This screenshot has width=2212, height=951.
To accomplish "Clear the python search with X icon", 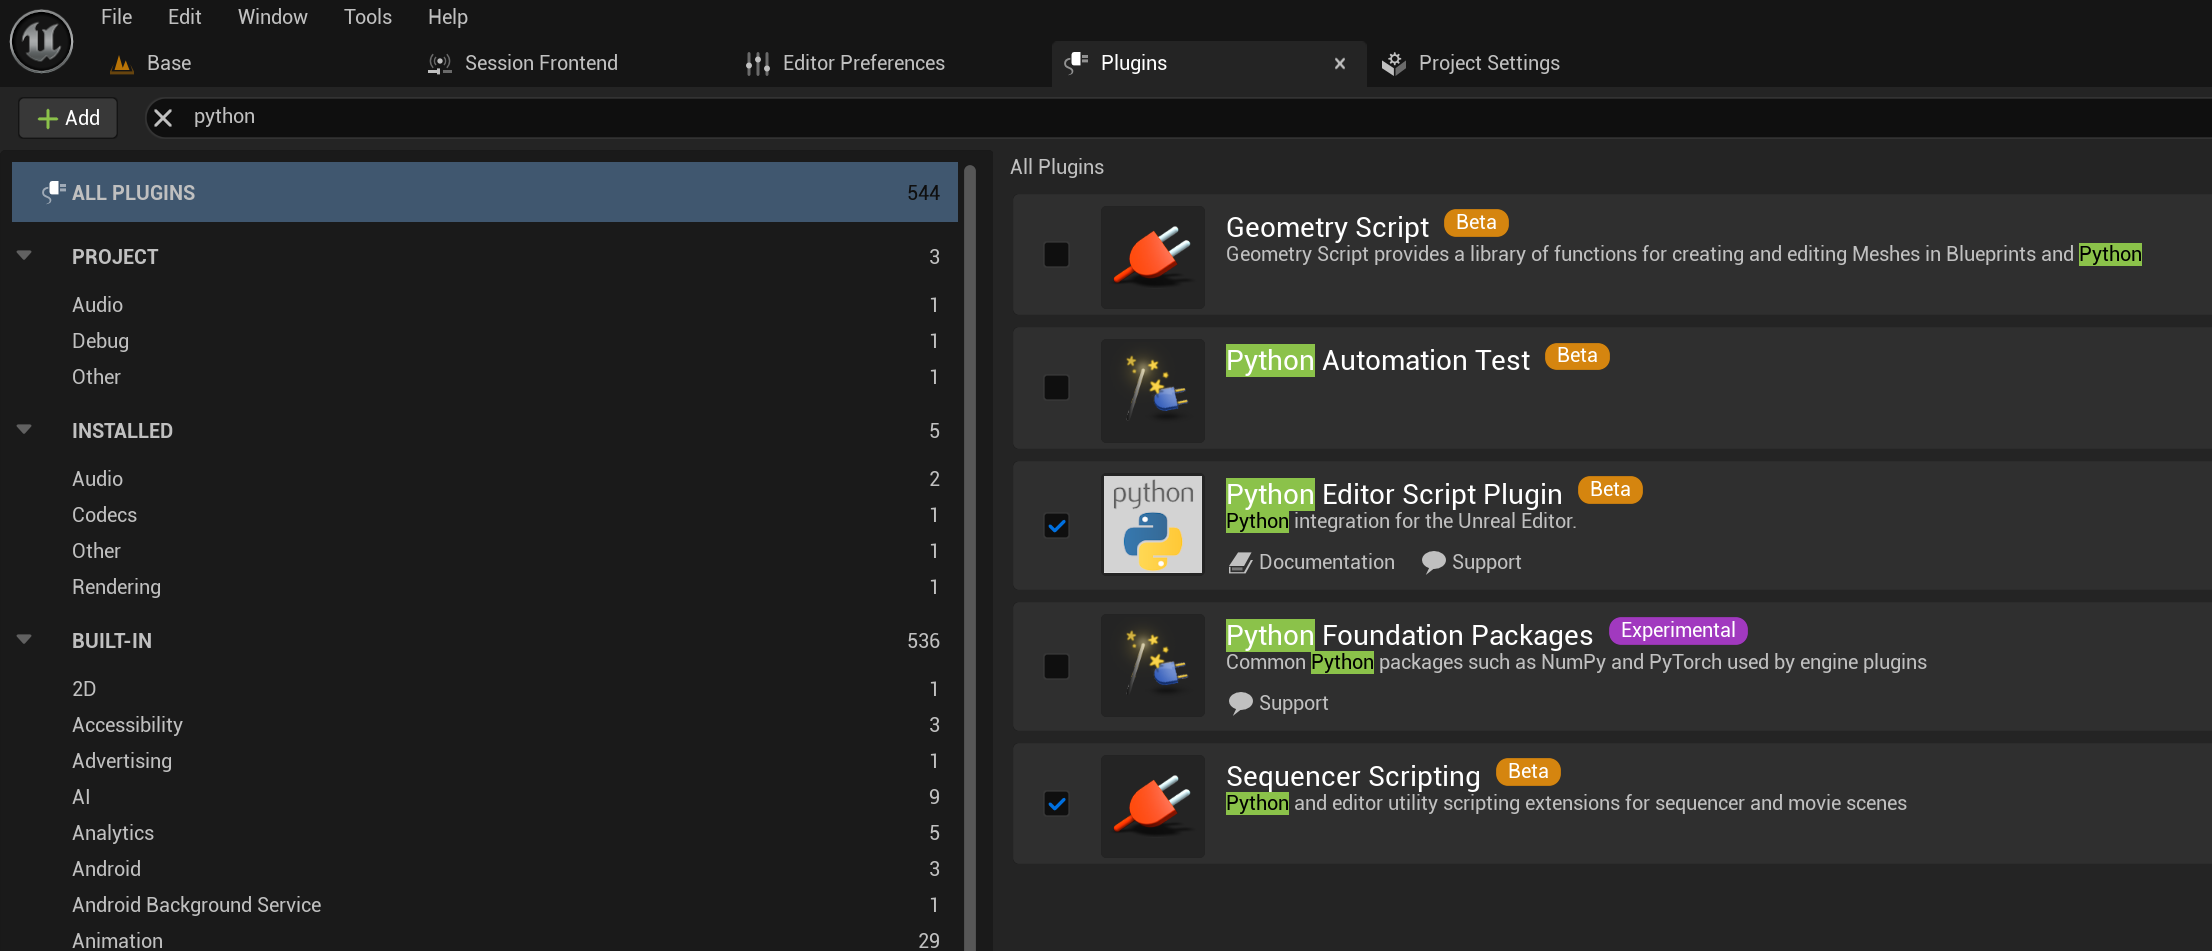I will point(163,118).
